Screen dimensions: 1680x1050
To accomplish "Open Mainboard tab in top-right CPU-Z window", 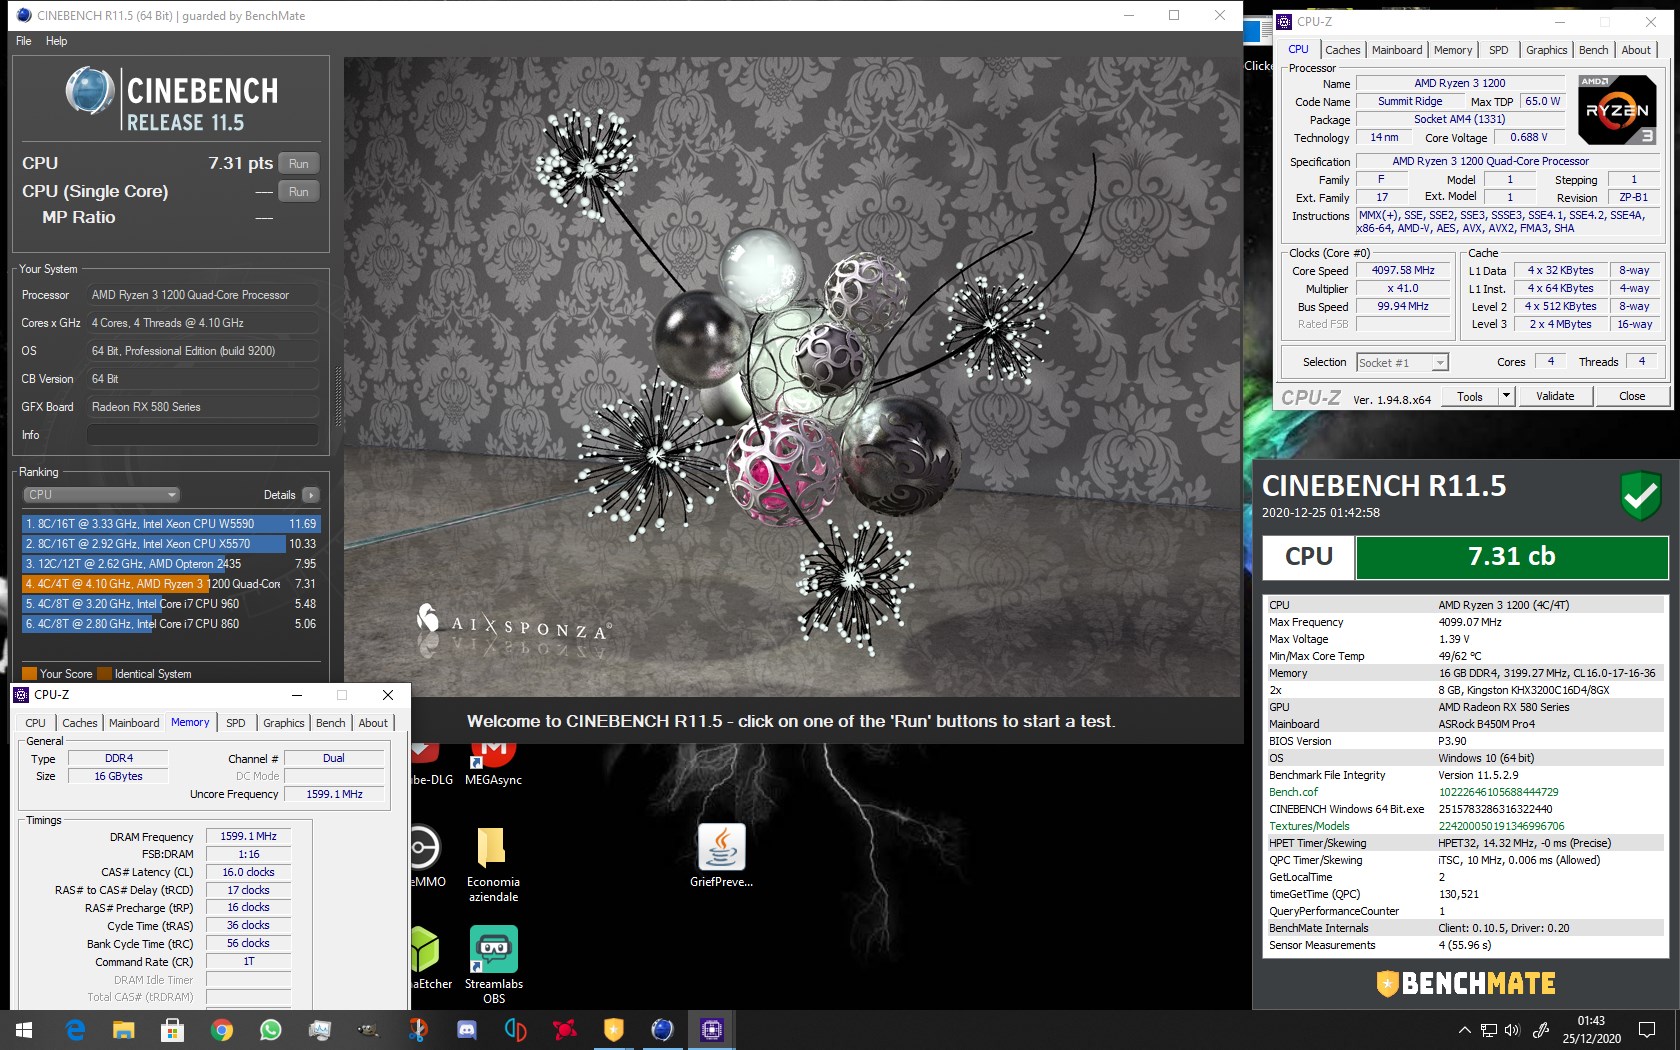I will pos(1397,50).
